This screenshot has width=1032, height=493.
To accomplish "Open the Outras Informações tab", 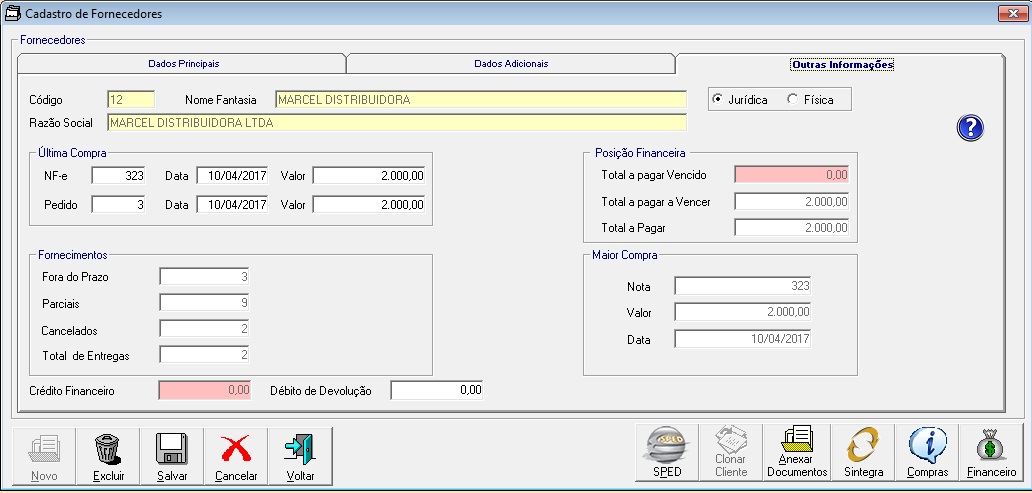I will point(841,64).
